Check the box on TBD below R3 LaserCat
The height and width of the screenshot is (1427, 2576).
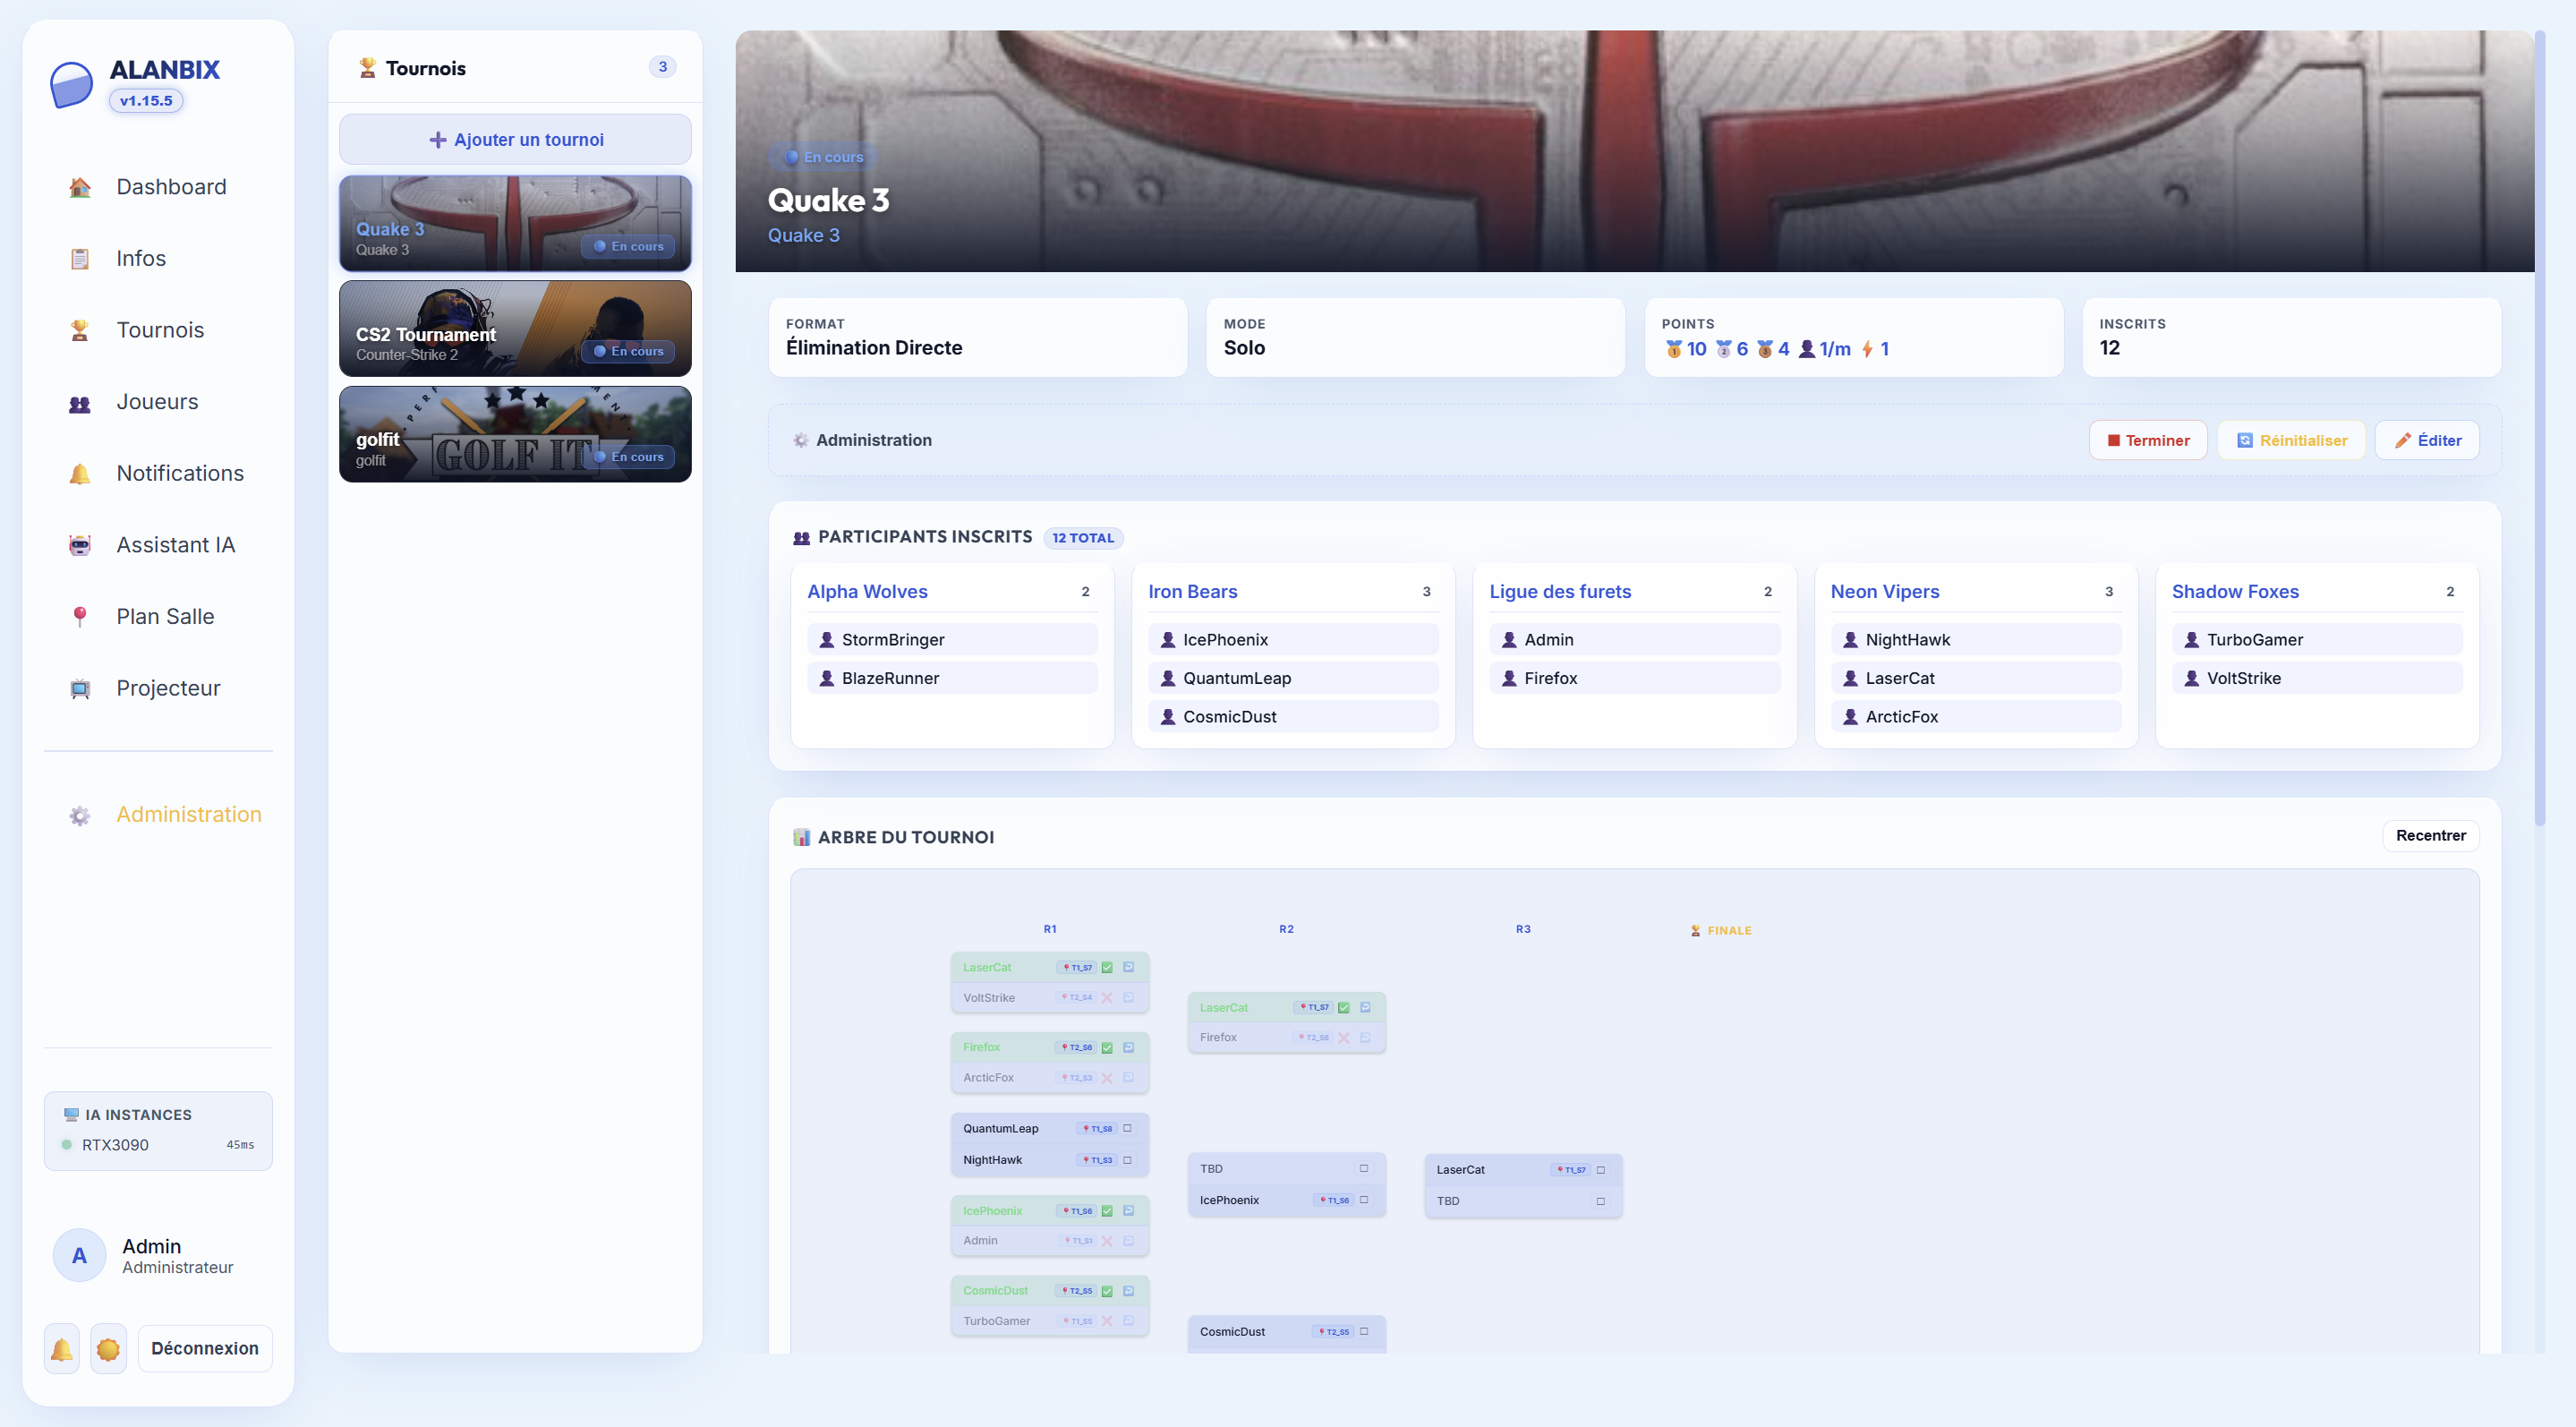pos(1601,1201)
